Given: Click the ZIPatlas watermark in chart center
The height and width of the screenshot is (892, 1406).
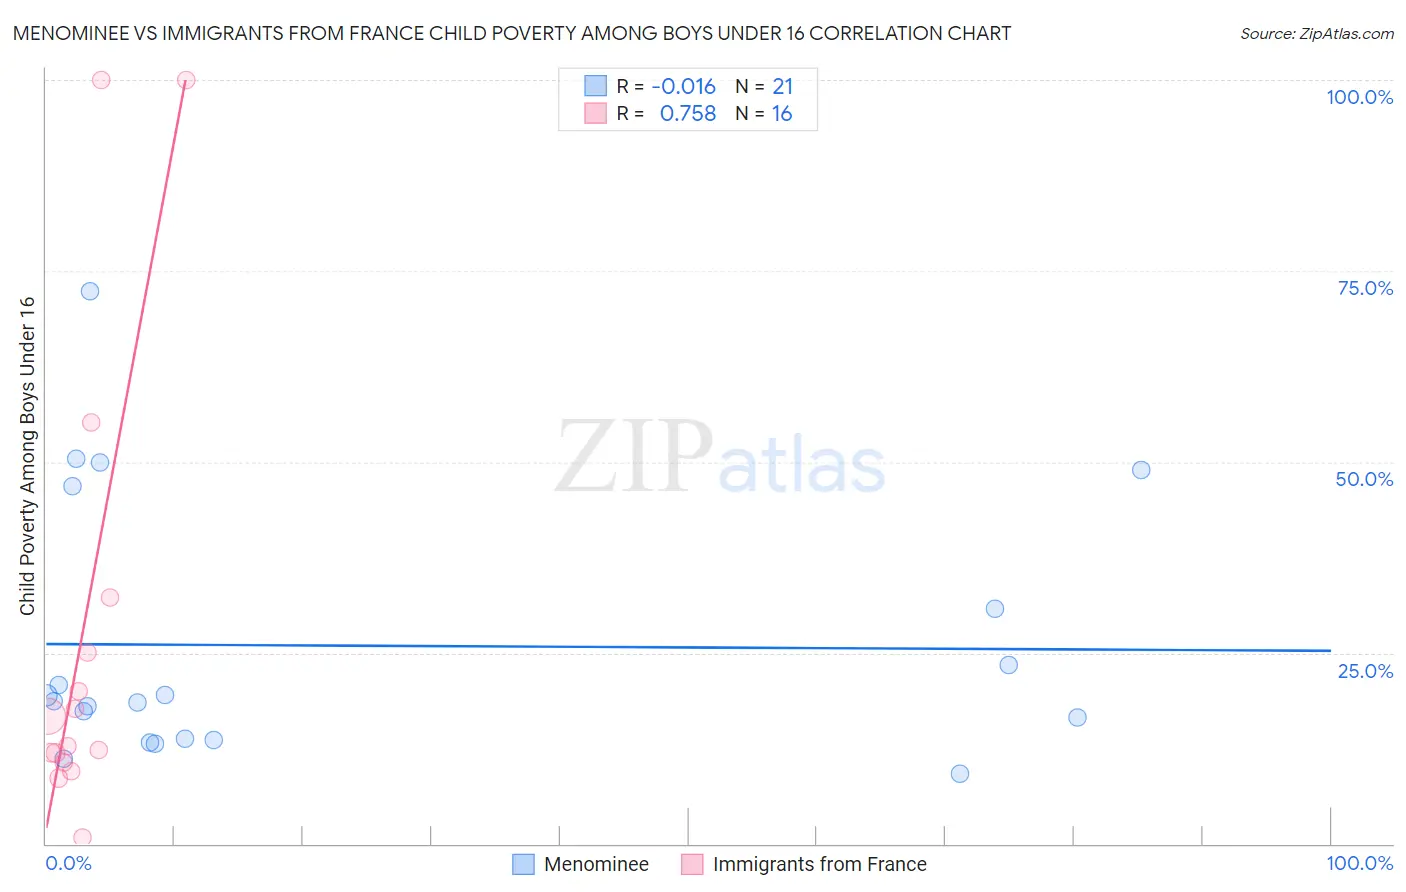Looking at the screenshot, I should (x=720, y=458).
